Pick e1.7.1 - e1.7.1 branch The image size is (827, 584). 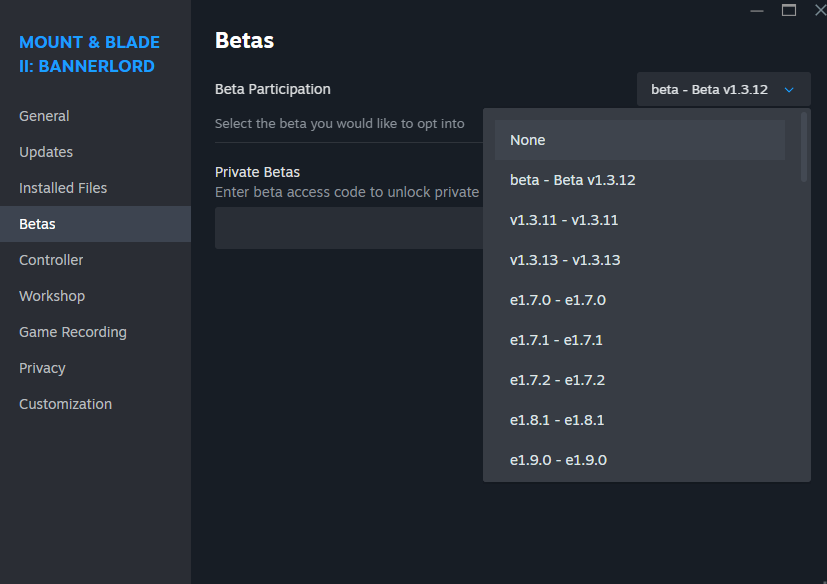pos(639,340)
